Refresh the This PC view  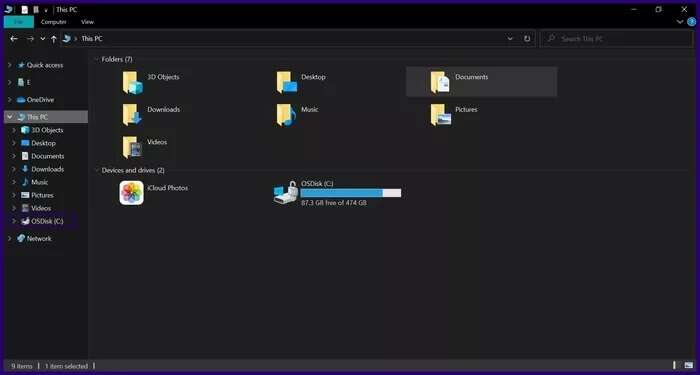tap(527, 39)
